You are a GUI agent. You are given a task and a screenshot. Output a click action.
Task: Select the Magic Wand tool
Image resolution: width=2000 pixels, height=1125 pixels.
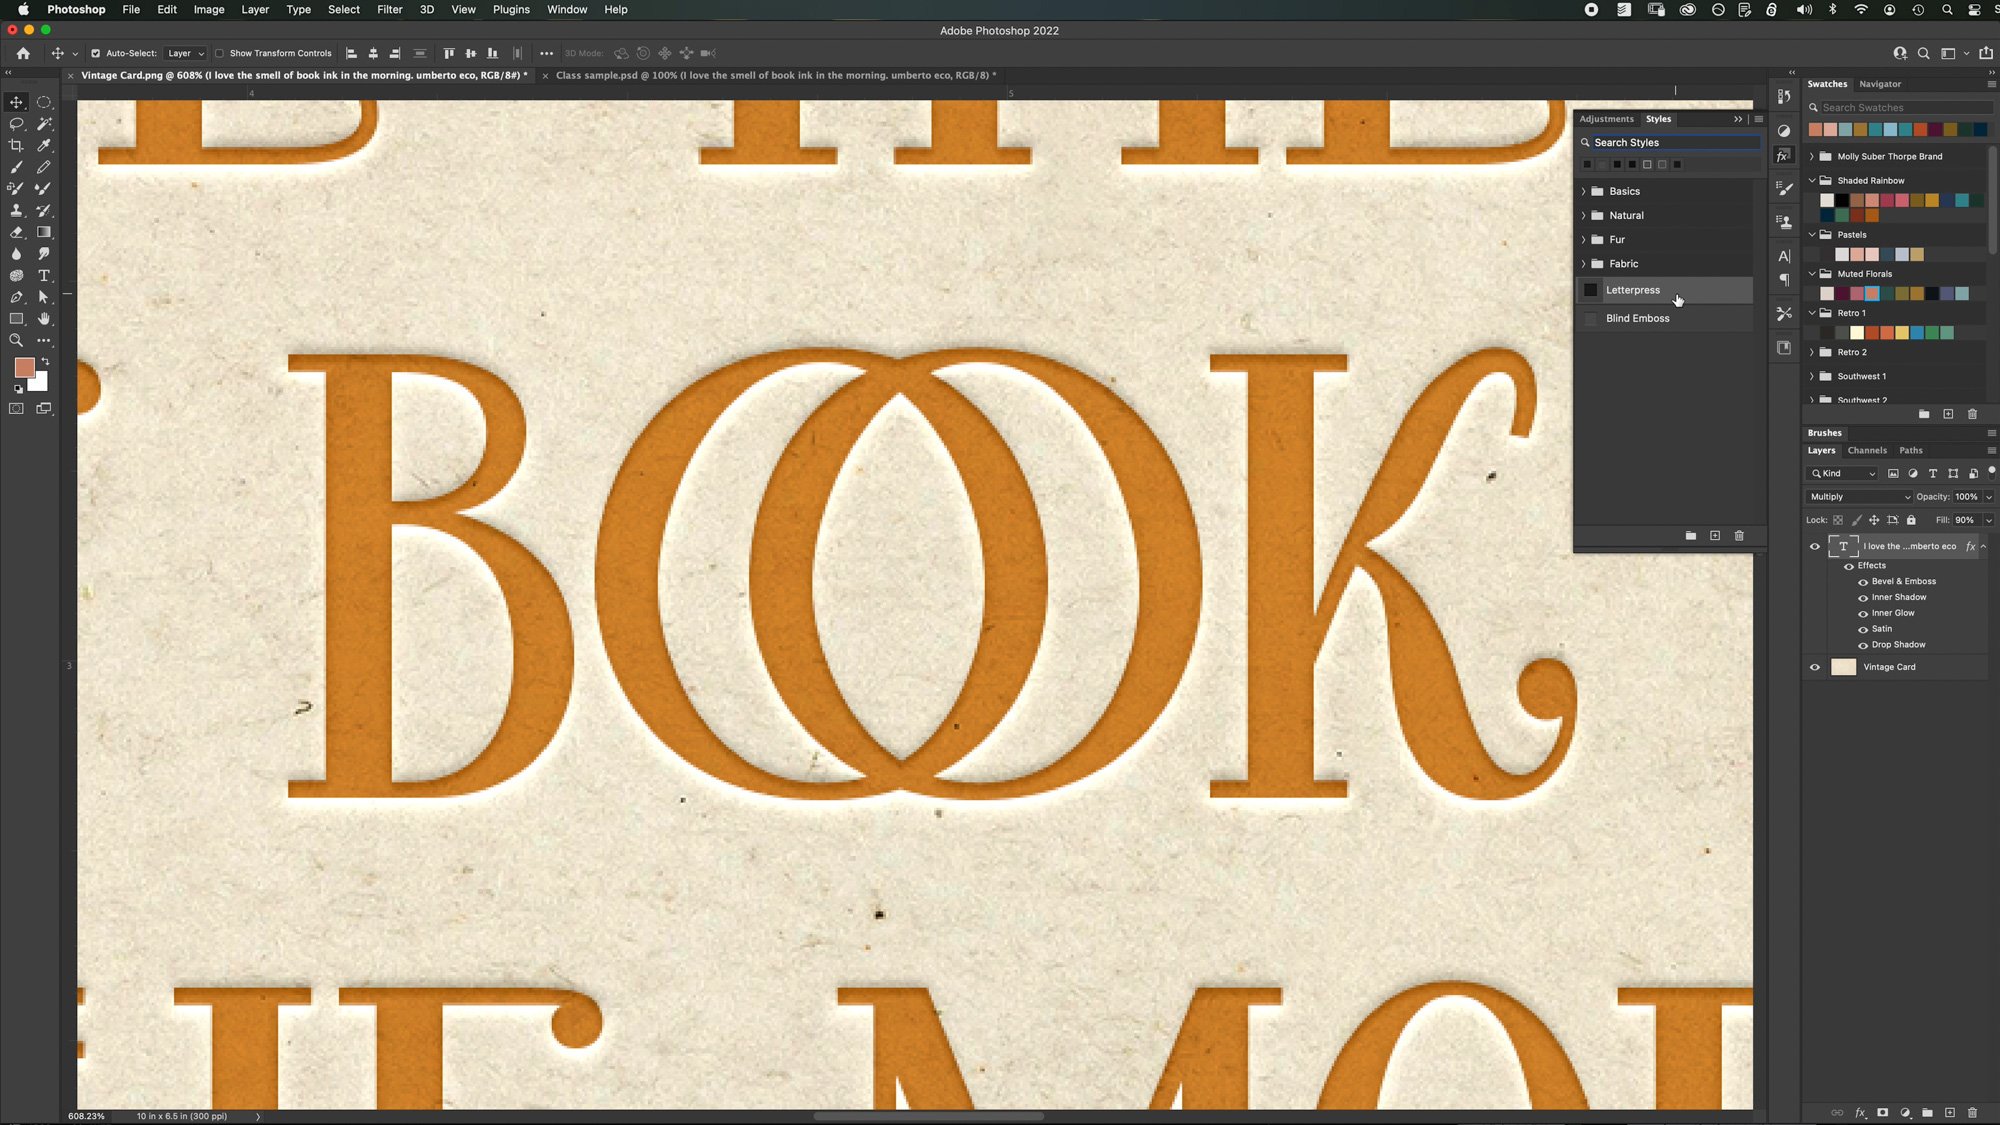[44, 124]
